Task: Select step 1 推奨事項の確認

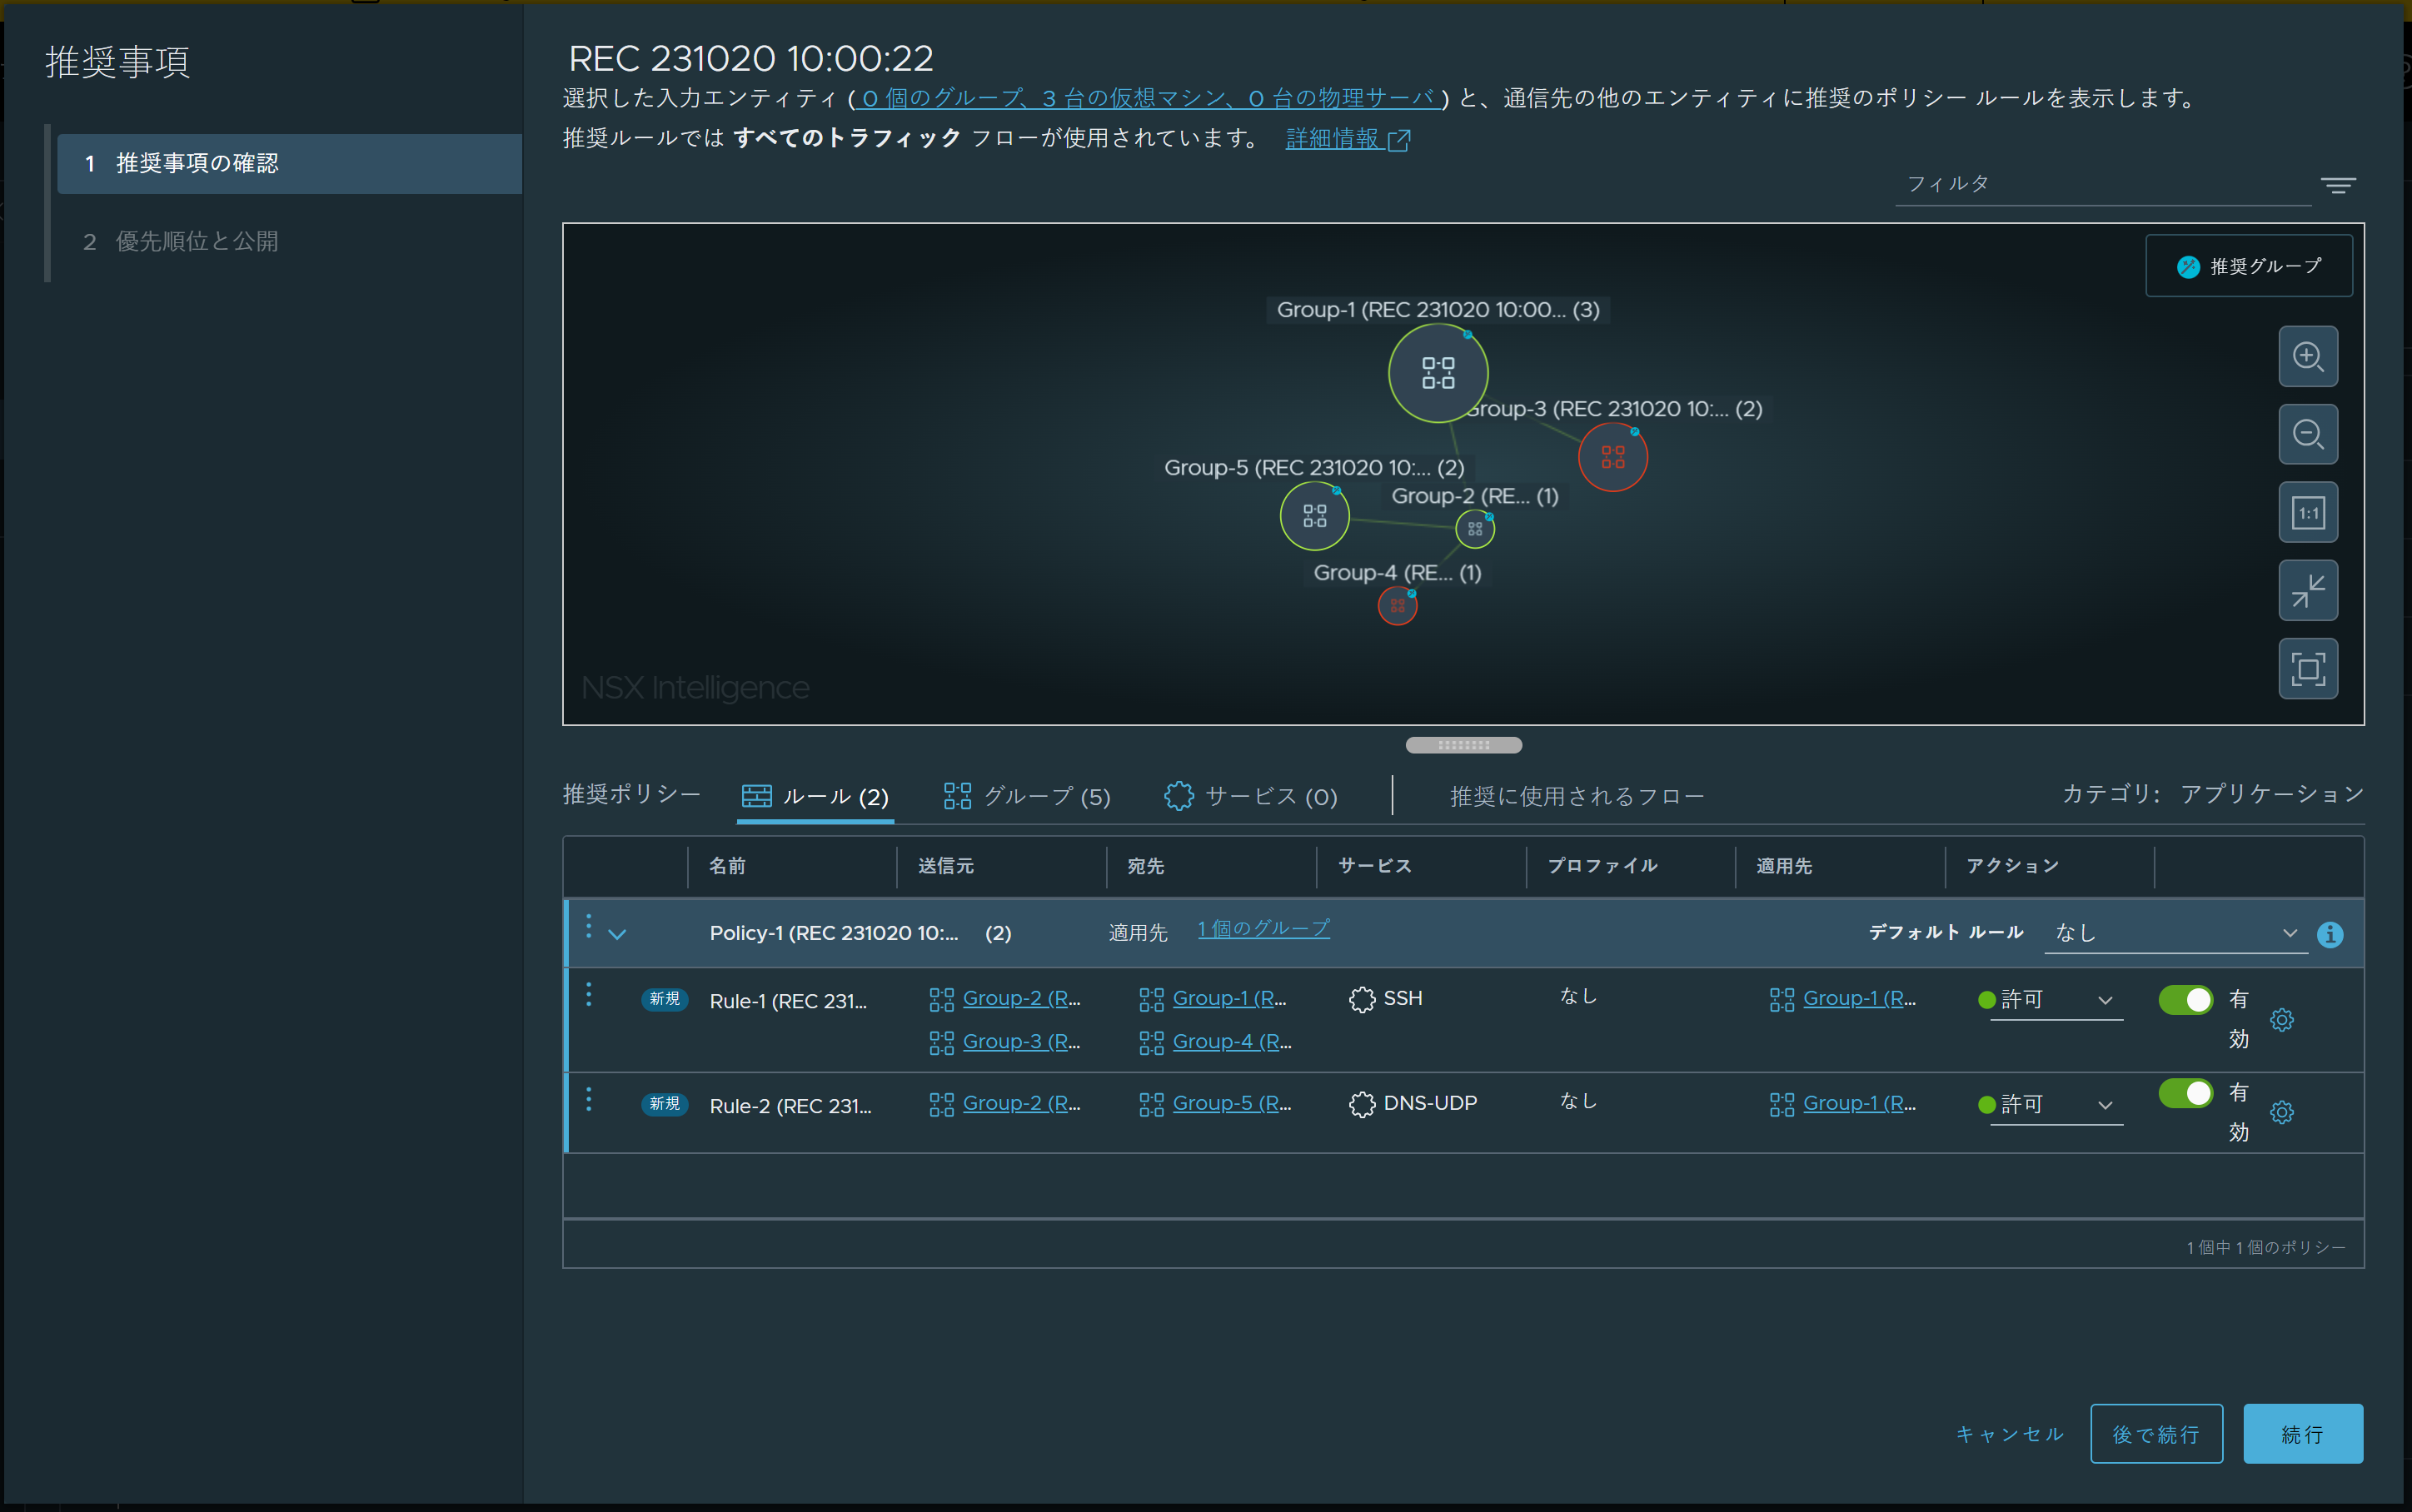Action: point(290,164)
